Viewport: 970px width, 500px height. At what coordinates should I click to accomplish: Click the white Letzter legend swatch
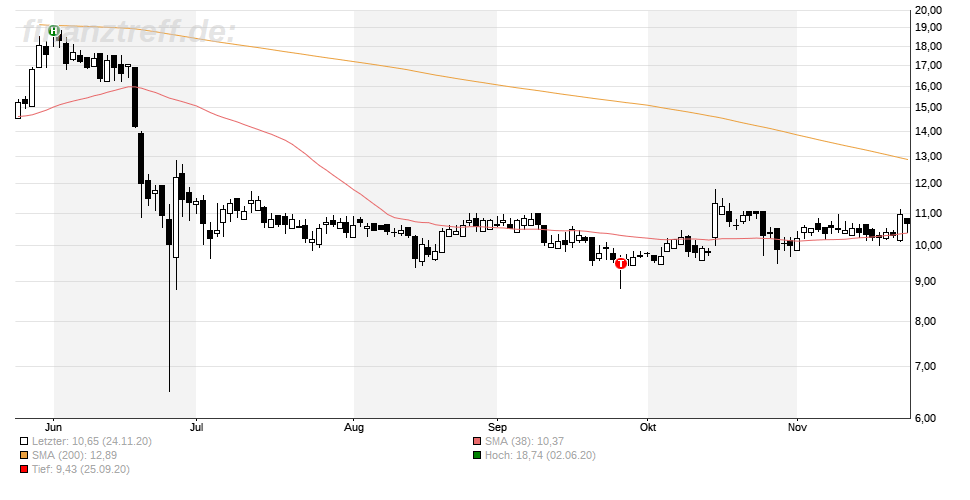click(24, 442)
